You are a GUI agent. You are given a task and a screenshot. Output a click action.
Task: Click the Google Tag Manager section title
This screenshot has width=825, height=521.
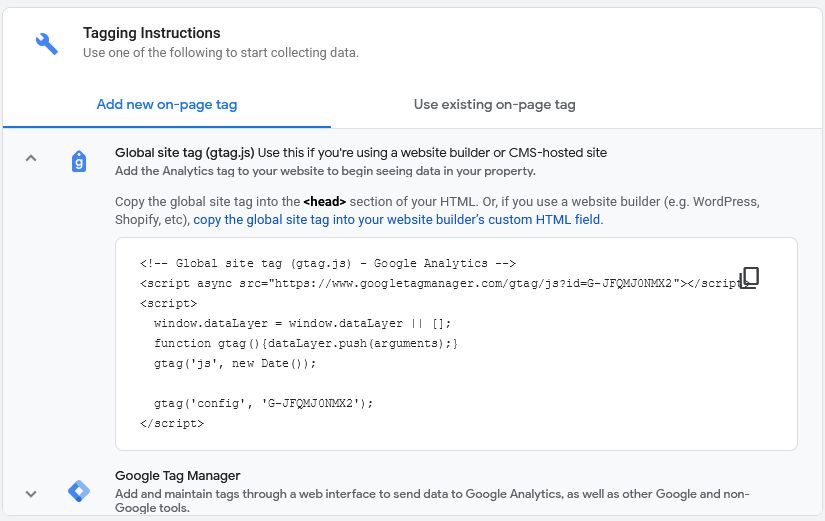(x=178, y=475)
